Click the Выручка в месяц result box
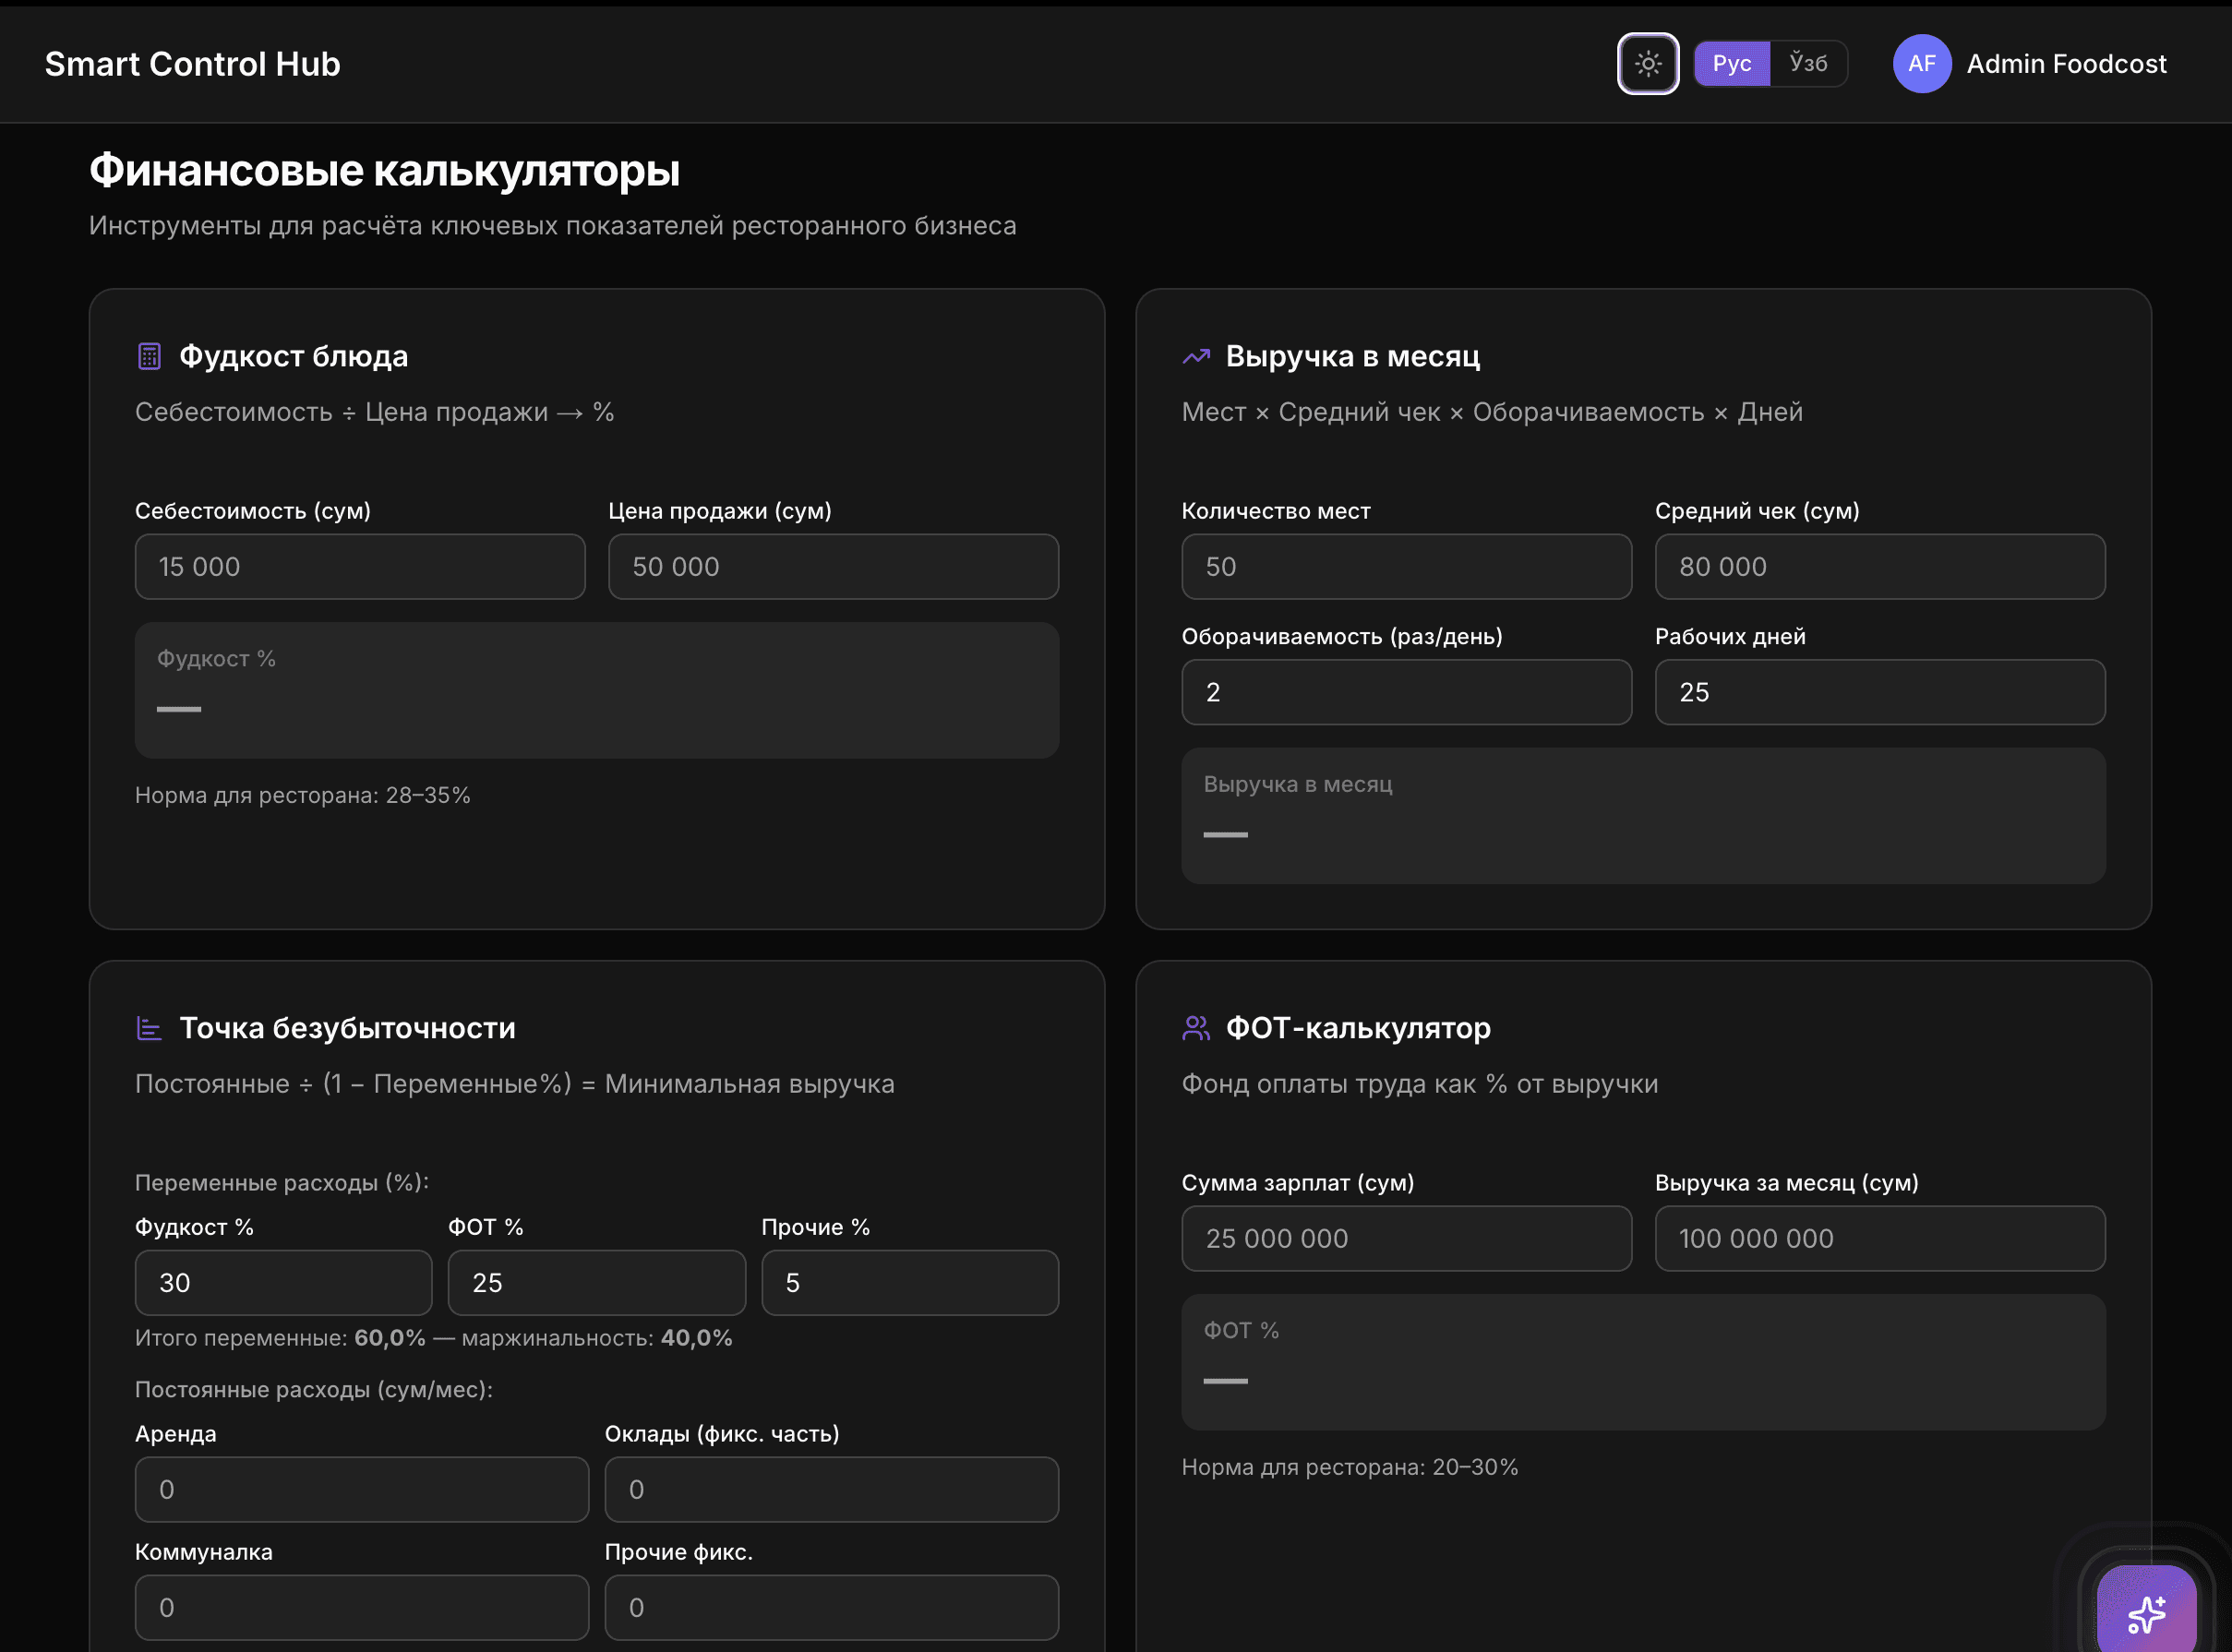Image resolution: width=2232 pixels, height=1652 pixels. pyautogui.click(x=1643, y=816)
